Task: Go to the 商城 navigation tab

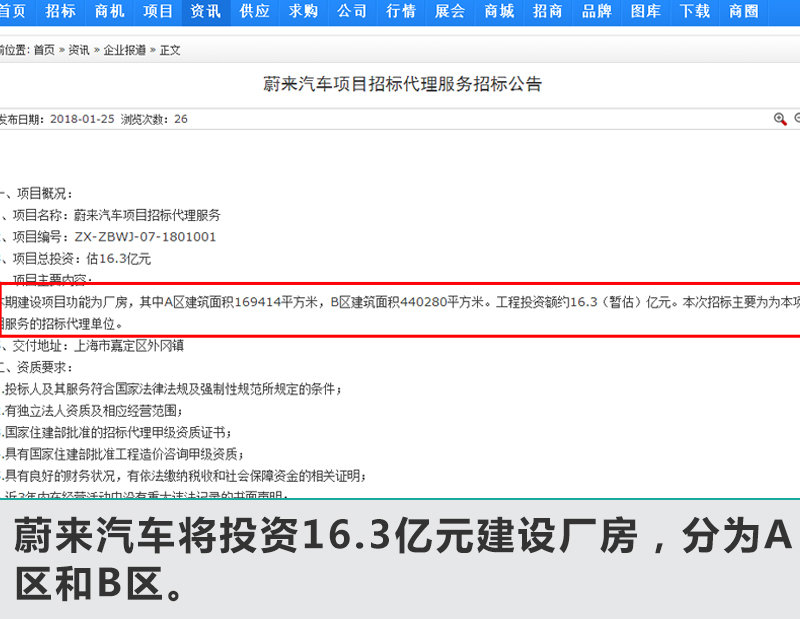Action: tap(498, 11)
